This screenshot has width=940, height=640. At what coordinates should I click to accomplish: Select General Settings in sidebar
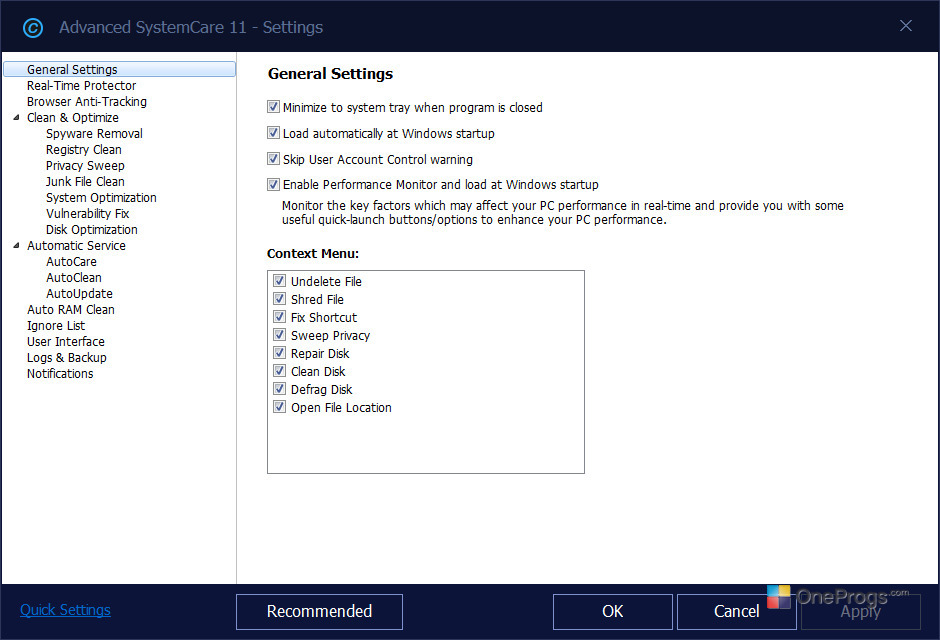pos(119,70)
